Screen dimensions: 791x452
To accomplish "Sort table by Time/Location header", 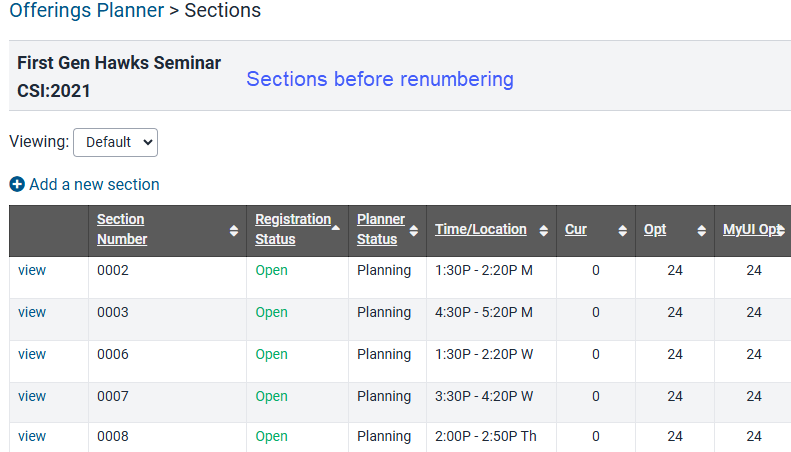I will (481, 229).
